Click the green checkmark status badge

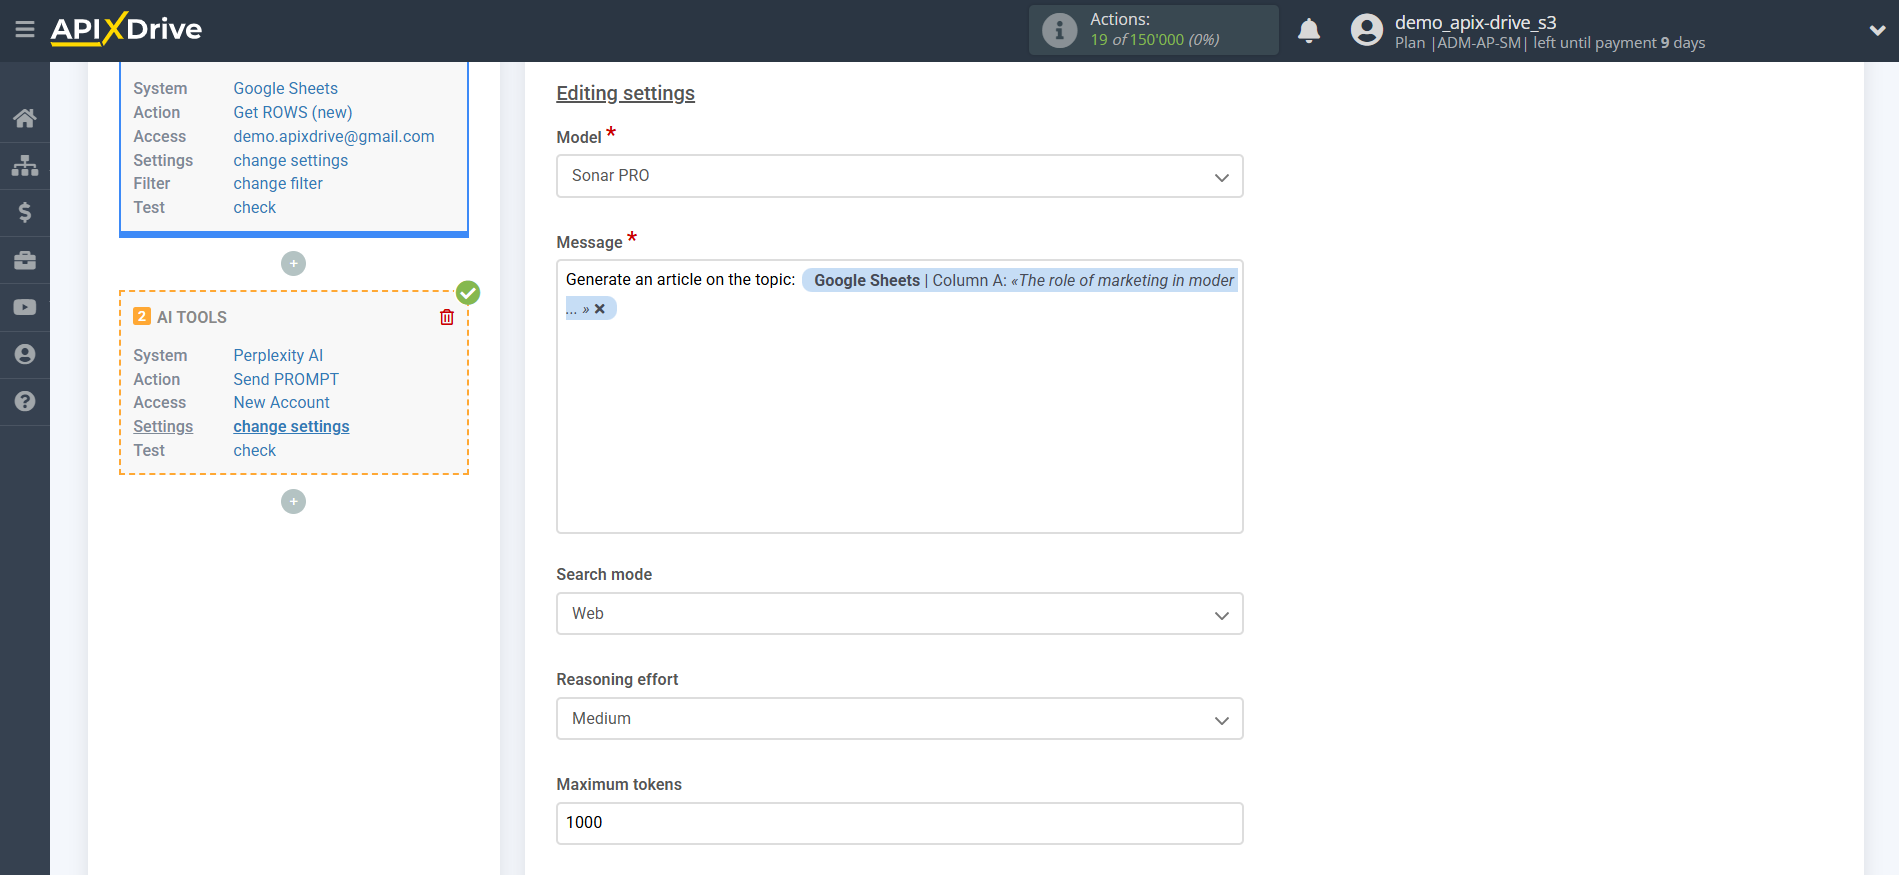[468, 293]
